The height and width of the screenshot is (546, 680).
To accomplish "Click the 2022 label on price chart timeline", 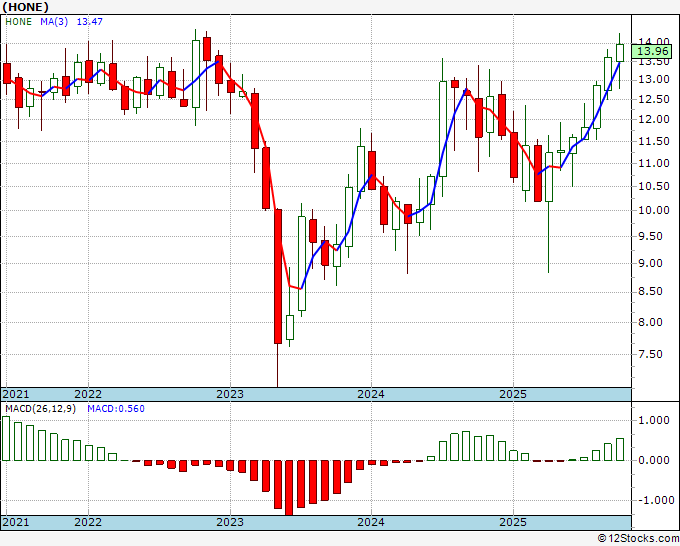I will point(88,394).
